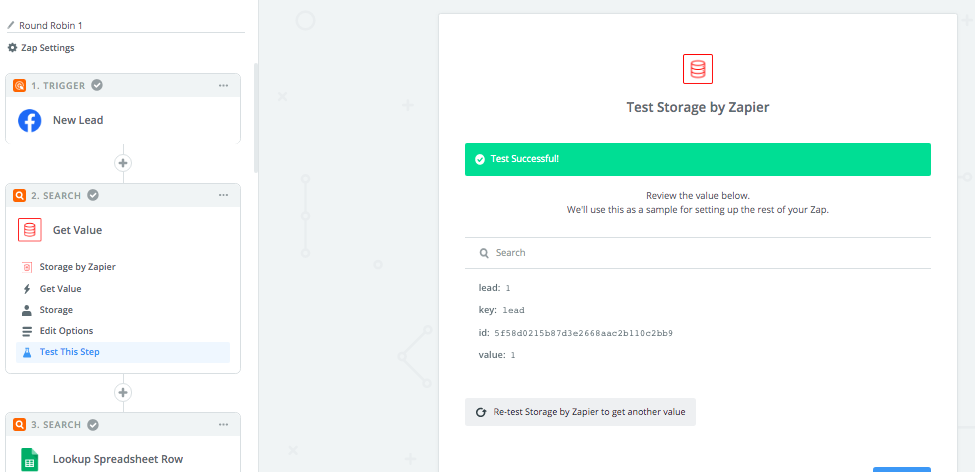Screen dimensions: 975x472
Task: Open the three-dot menu on Trigger step
Action: pyautogui.click(x=224, y=86)
